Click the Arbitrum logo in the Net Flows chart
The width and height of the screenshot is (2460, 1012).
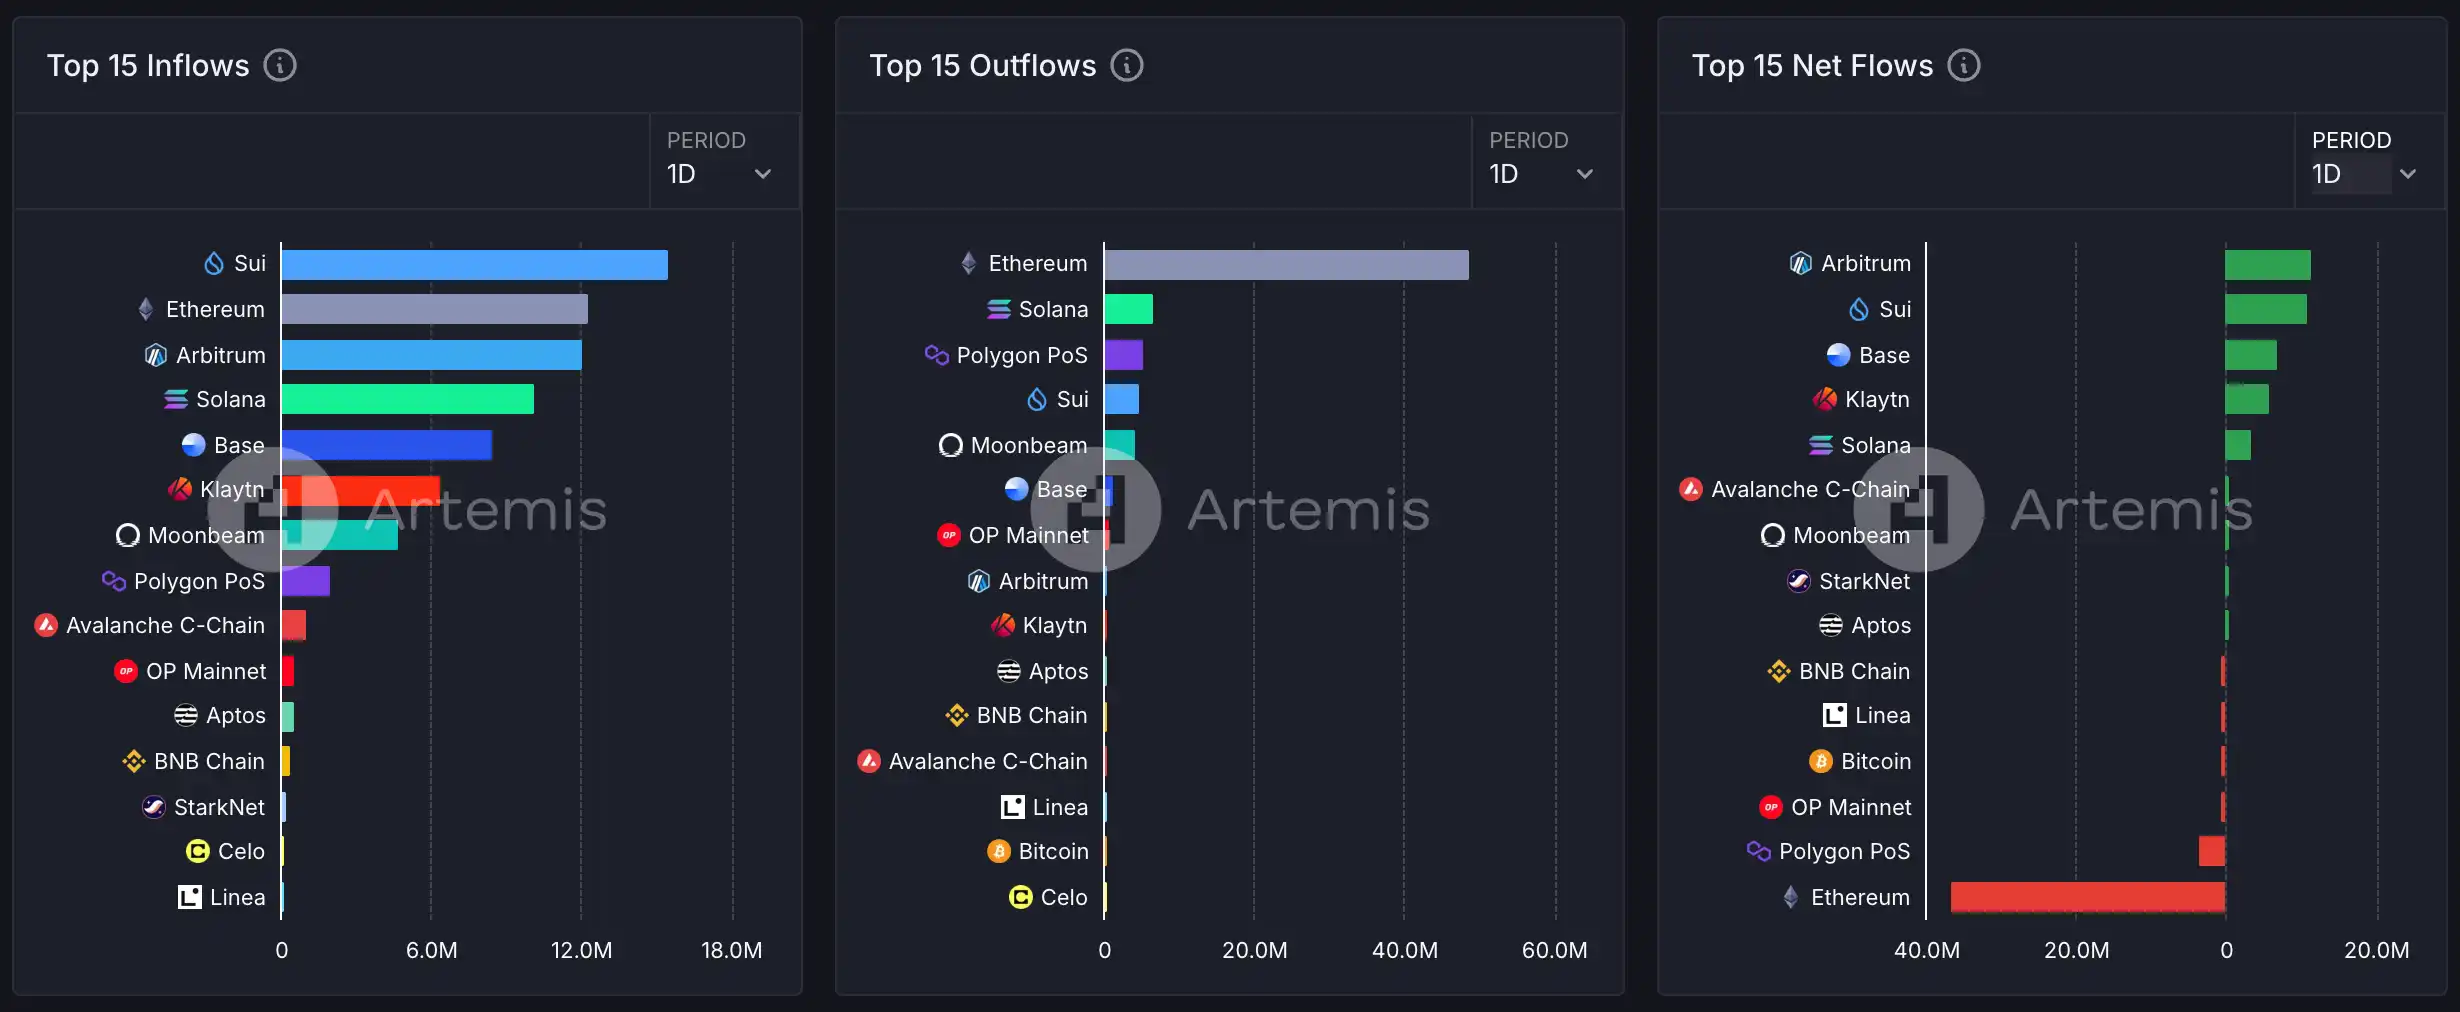click(1800, 264)
